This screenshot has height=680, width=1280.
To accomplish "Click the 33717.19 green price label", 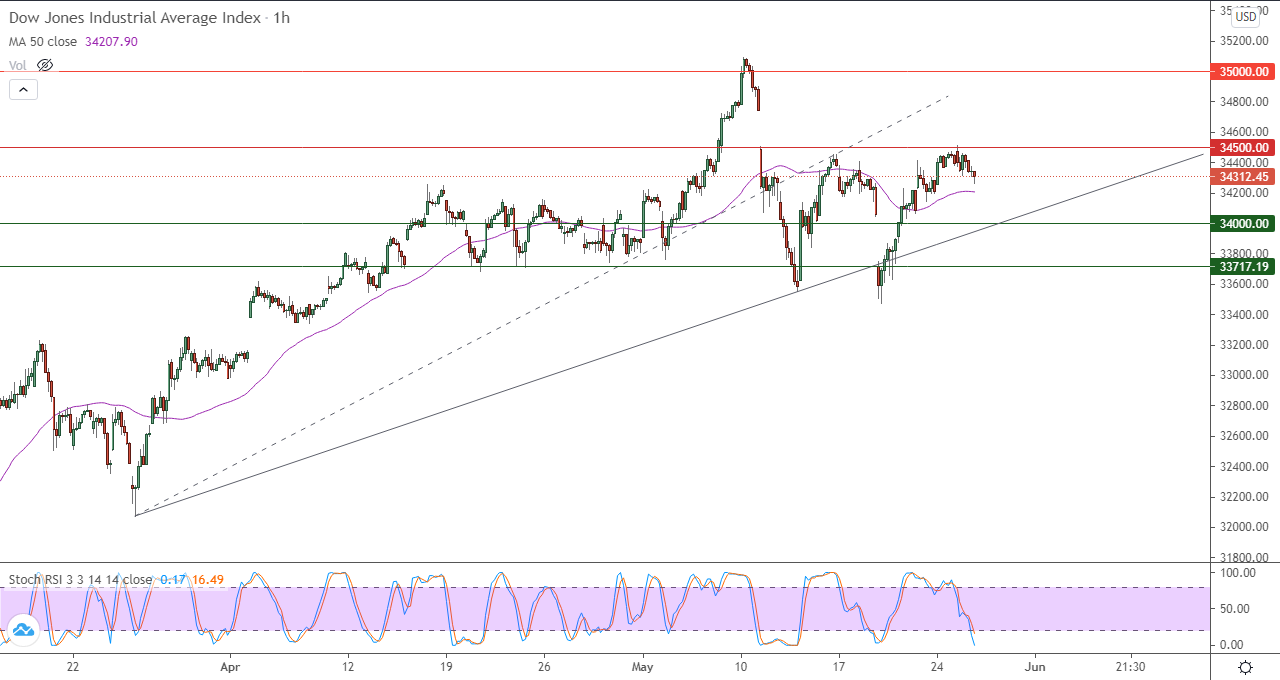I will tap(1242, 267).
